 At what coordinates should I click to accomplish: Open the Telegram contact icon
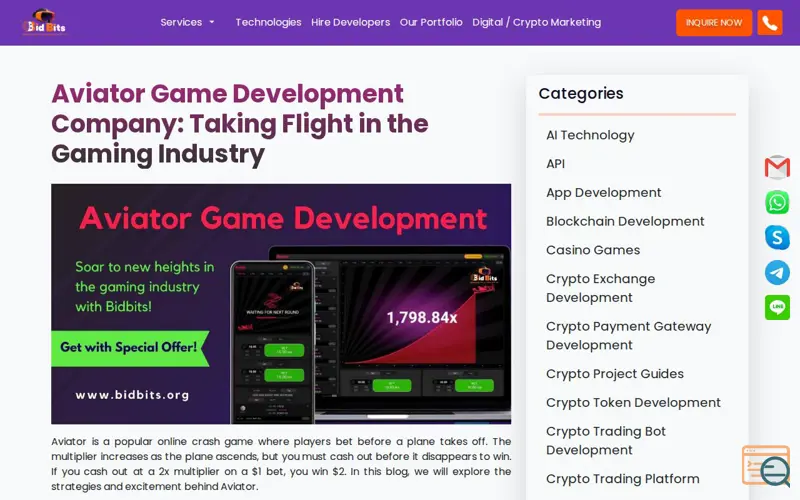pos(777,272)
